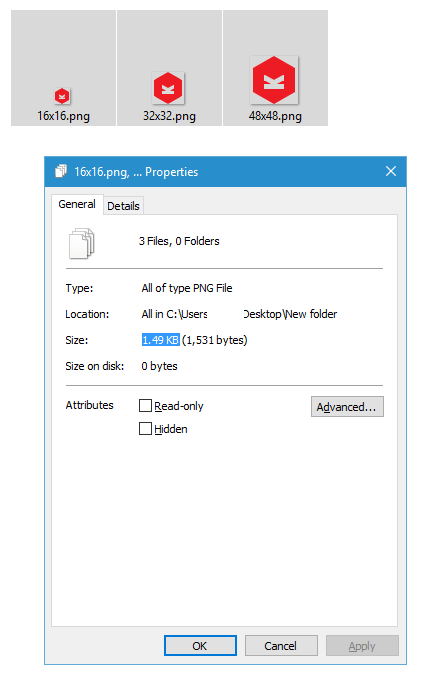This screenshot has height=687, width=426.
Task: Click the 32x32.png file name
Action: [169, 116]
